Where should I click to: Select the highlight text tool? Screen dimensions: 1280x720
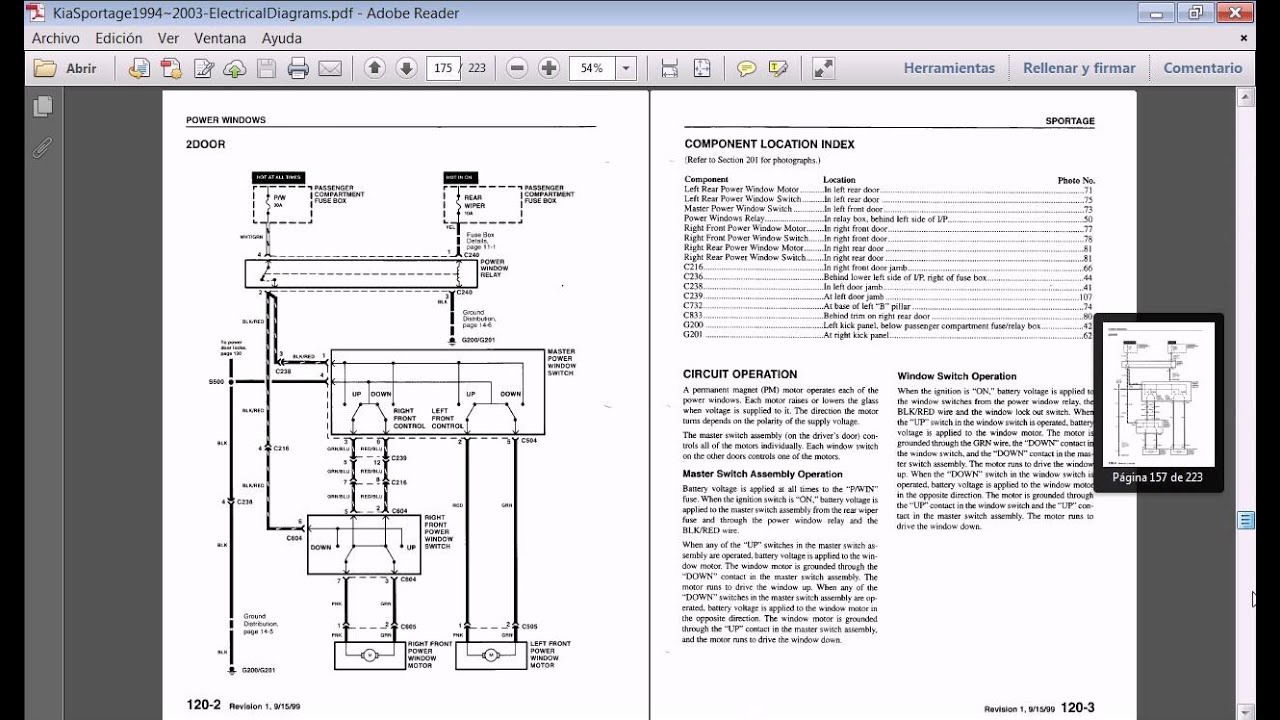coord(778,68)
